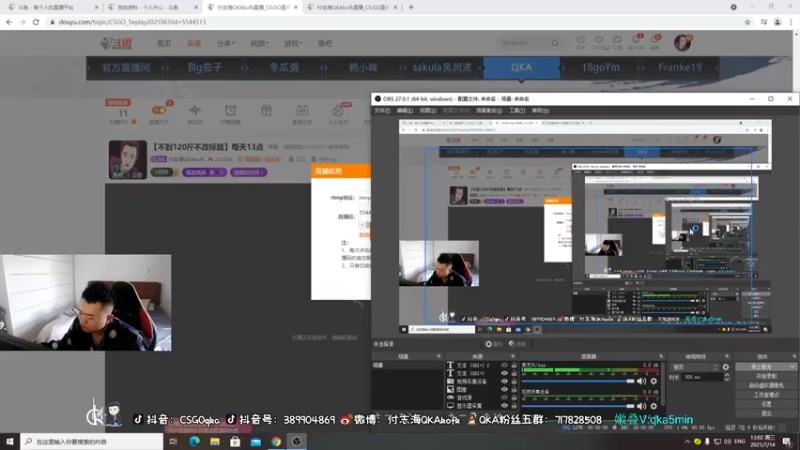This screenshot has height=450, width=800.
Task: Click the Douyu logo
Action: (x=116, y=43)
